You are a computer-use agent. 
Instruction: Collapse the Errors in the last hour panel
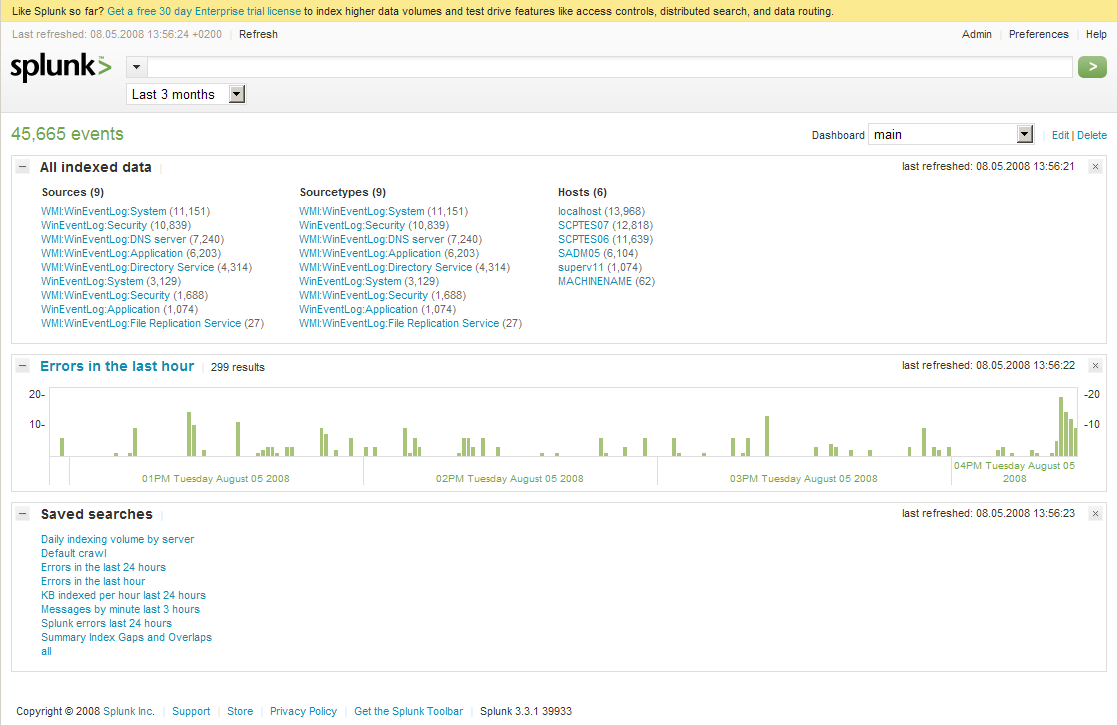pos(23,366)
